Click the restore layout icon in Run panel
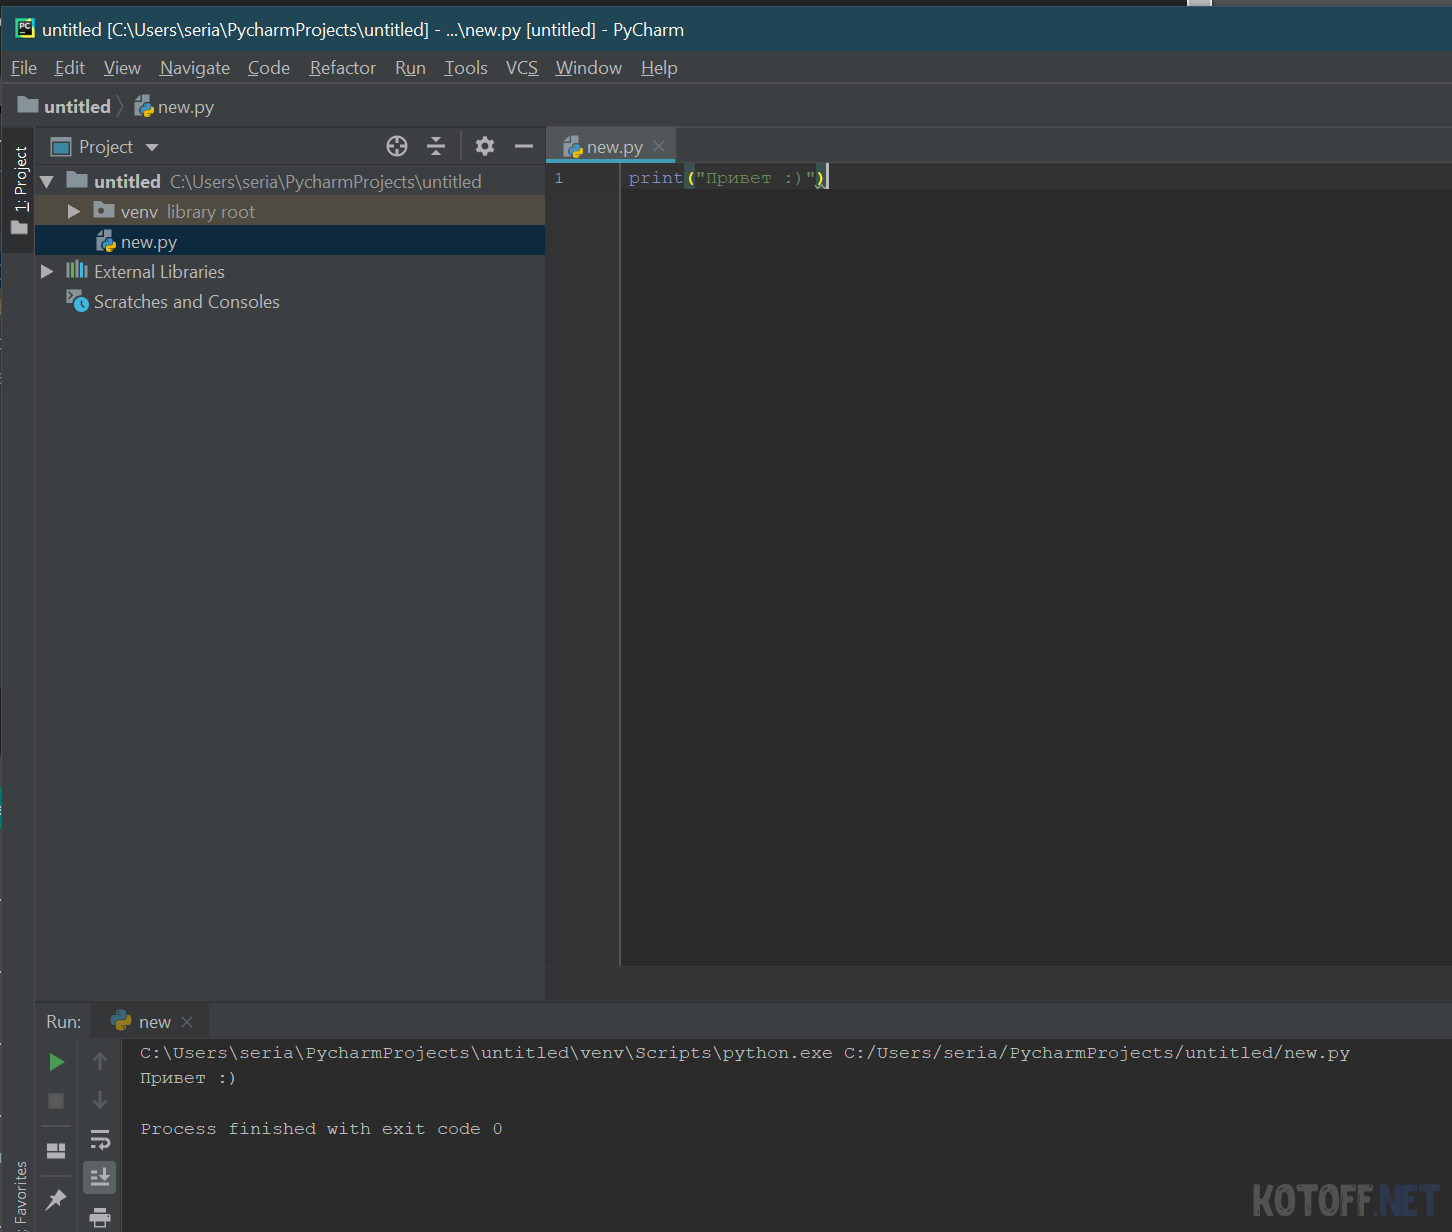Screen dimensions: 1452x1232 [x=56, y=1150]
